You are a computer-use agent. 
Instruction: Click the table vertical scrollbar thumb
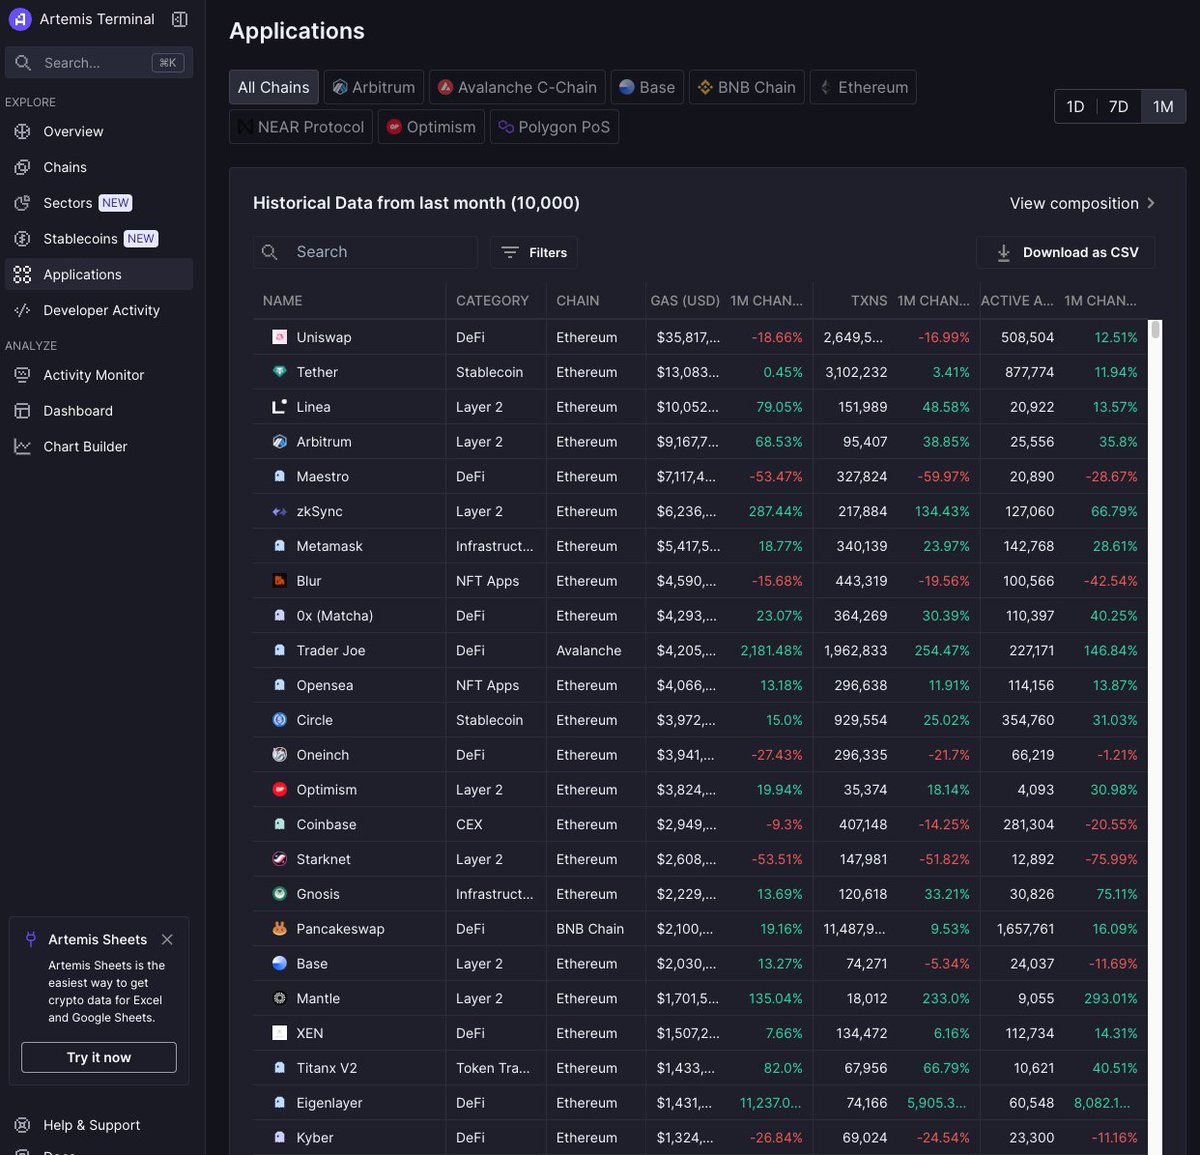click(1156, 329)
